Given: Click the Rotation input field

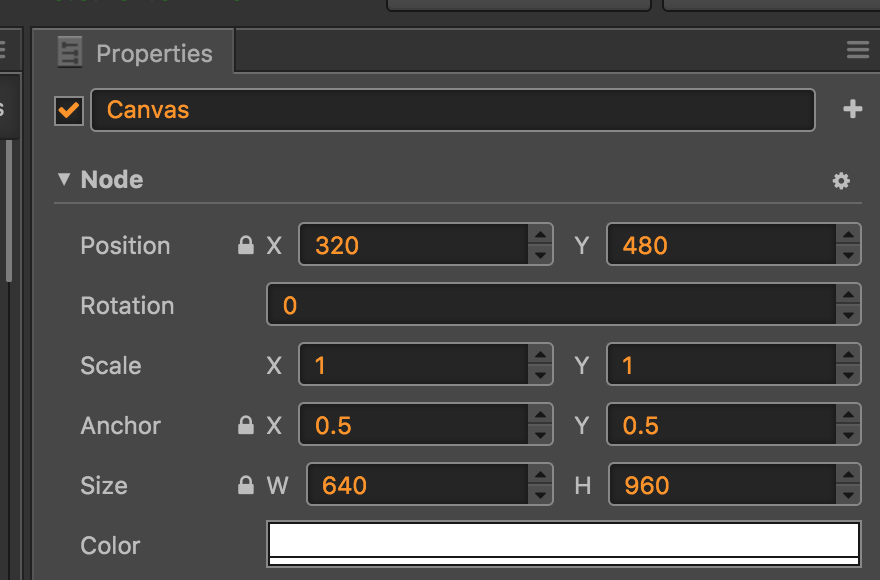Looking at the screenshot, I should point(550,306).
